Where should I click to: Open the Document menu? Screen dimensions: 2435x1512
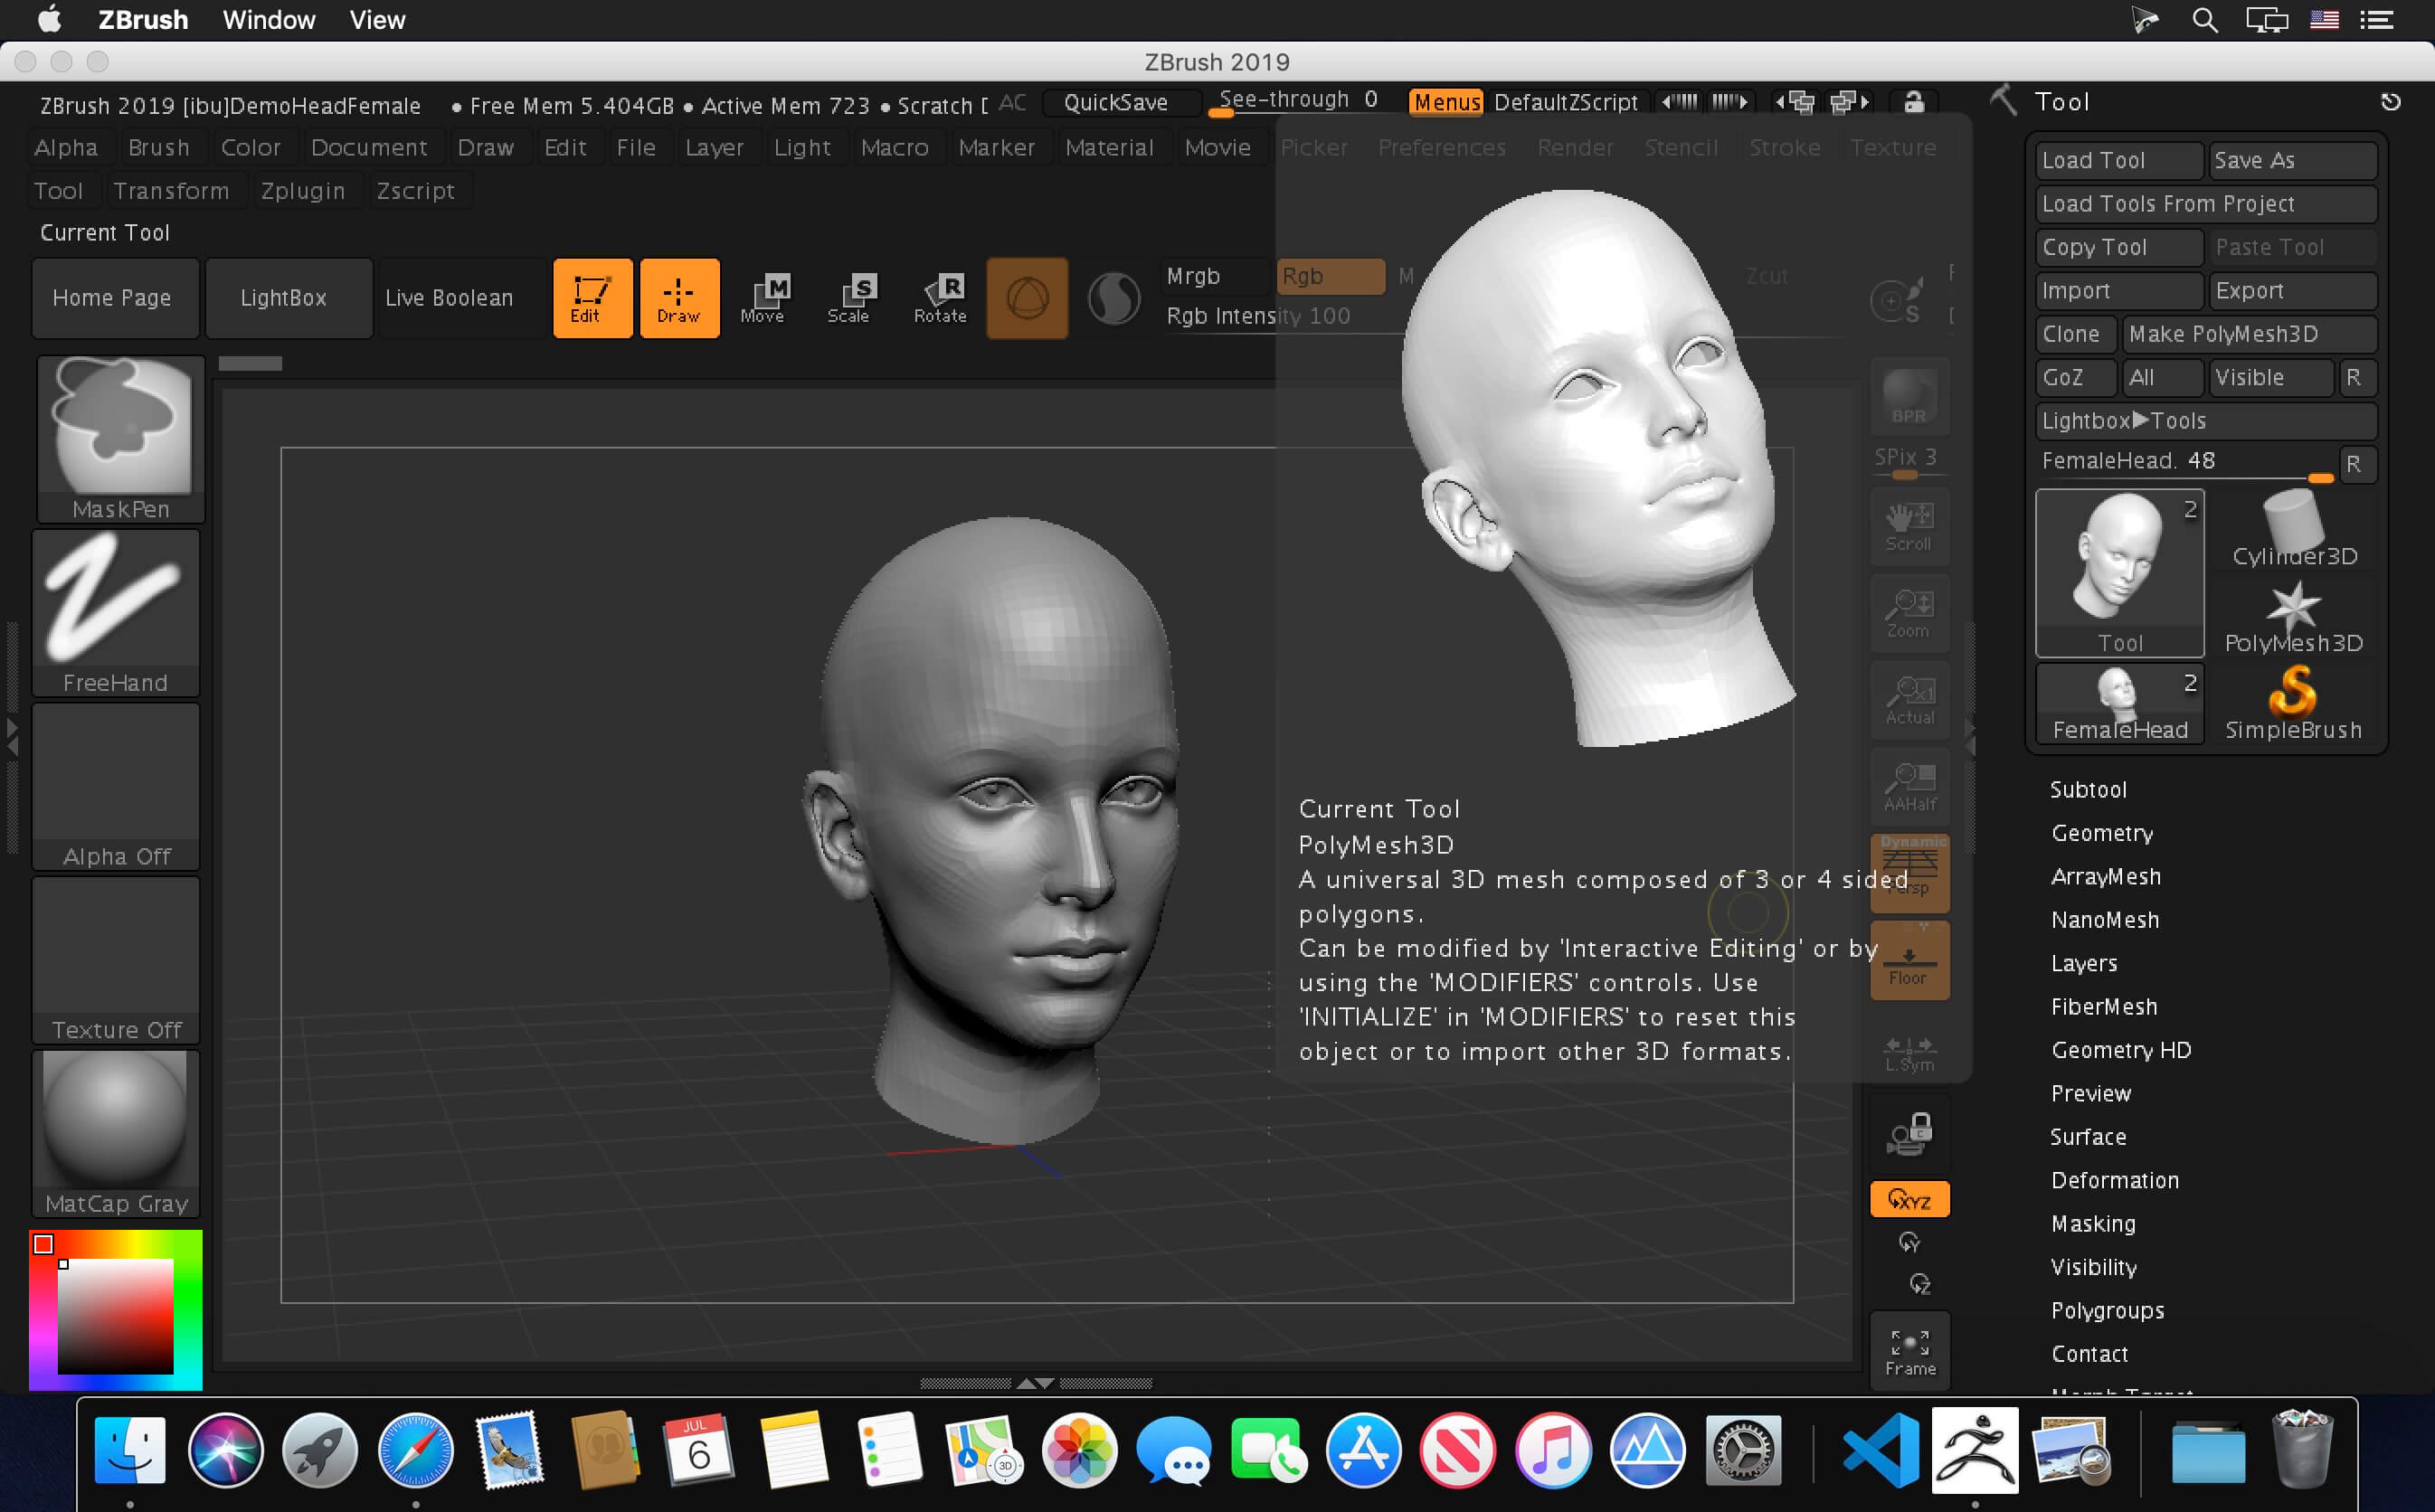tap(369, 147)
